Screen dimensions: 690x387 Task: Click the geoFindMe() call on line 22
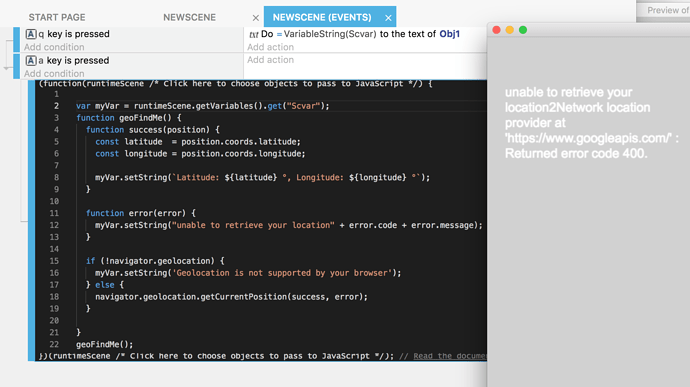pyautogui.click(x=104, y=344)
